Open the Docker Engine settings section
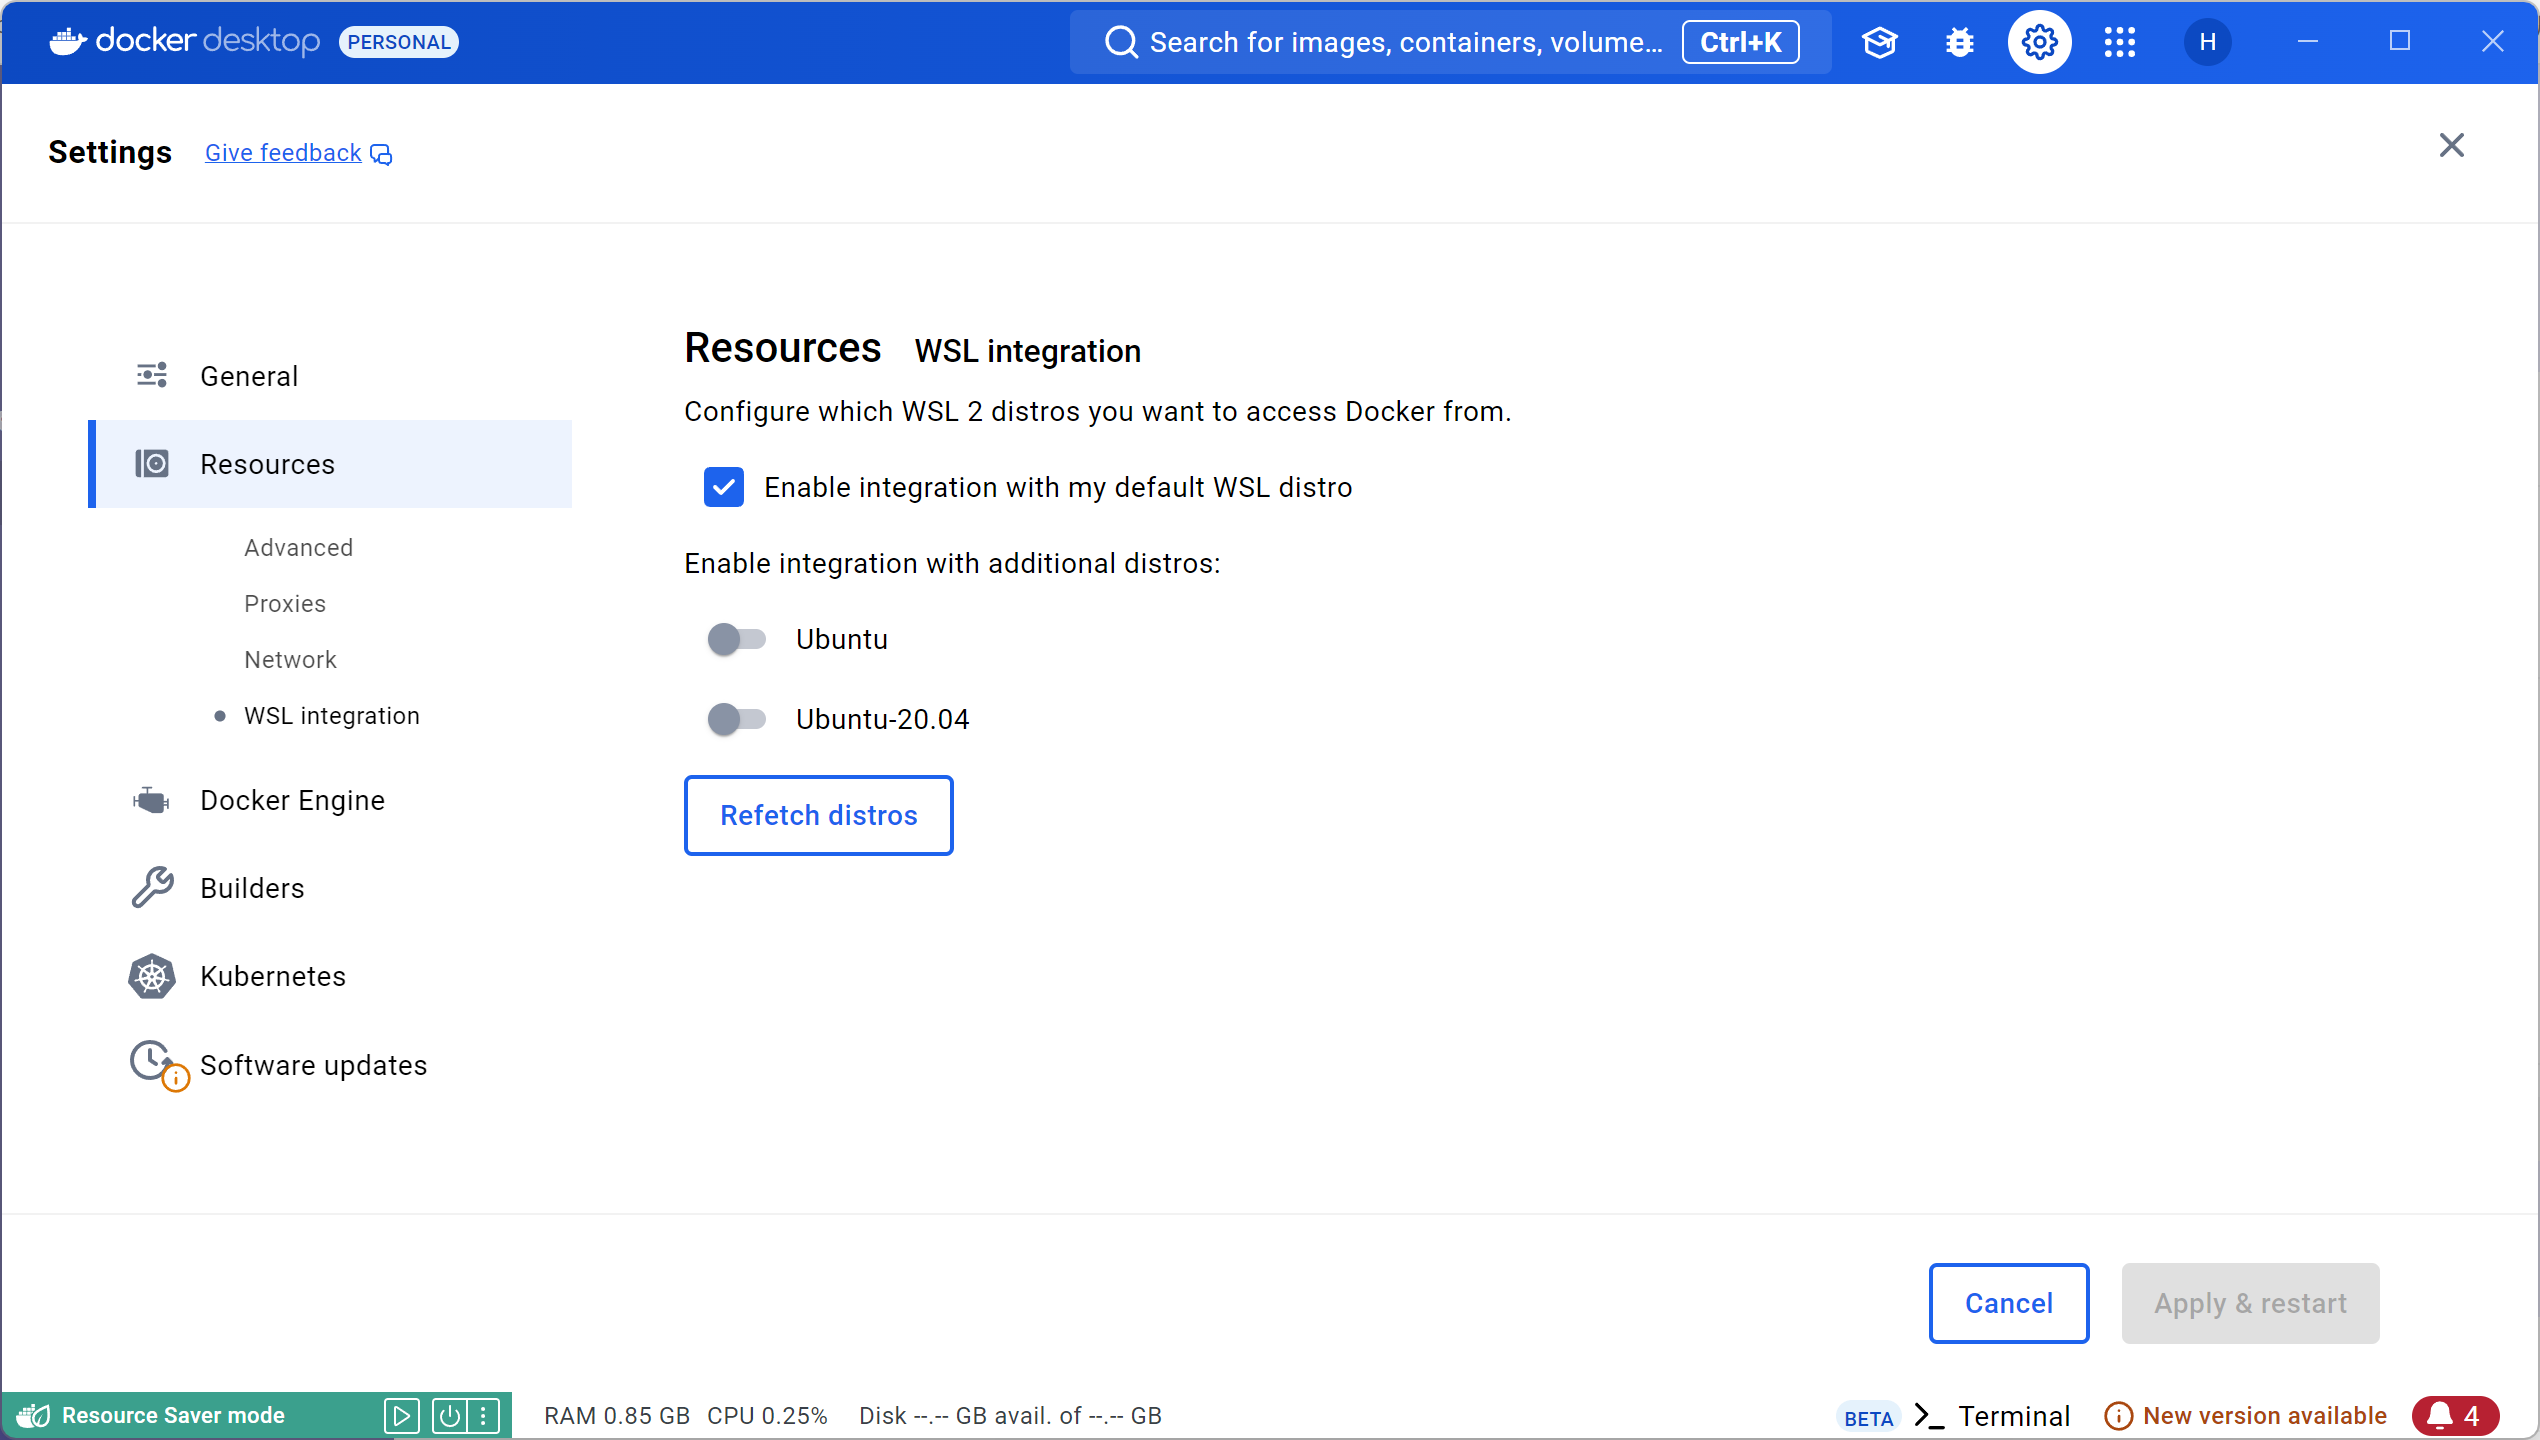 pyautogui.click(x=292, y=800)
